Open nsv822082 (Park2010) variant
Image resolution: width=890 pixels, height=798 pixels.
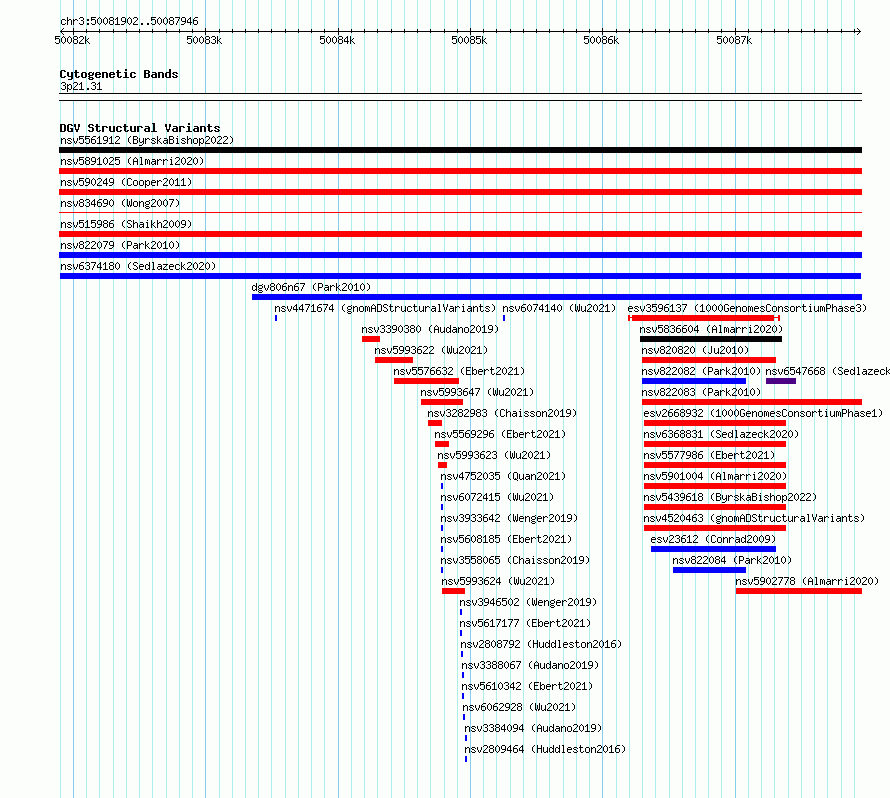[x=702, y=371]
